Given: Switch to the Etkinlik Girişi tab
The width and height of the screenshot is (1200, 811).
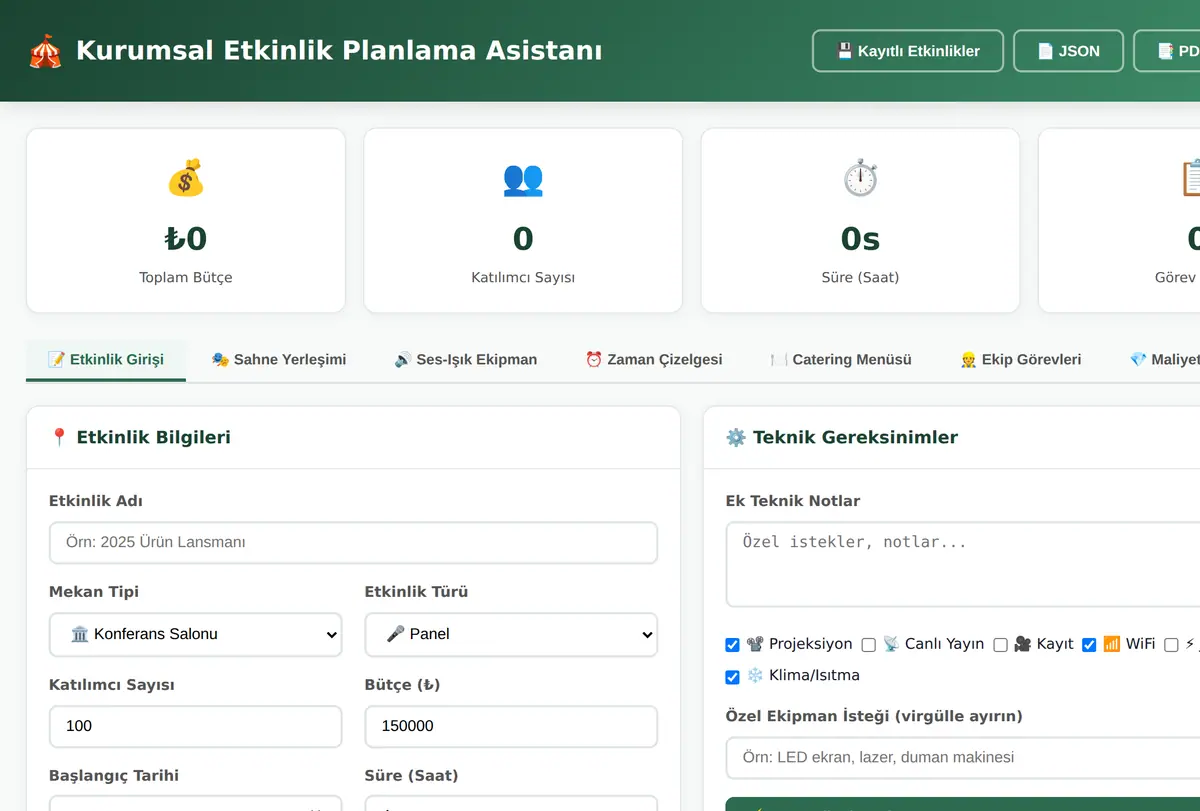Looking at the screenshot, I should (x=106, y=360).
